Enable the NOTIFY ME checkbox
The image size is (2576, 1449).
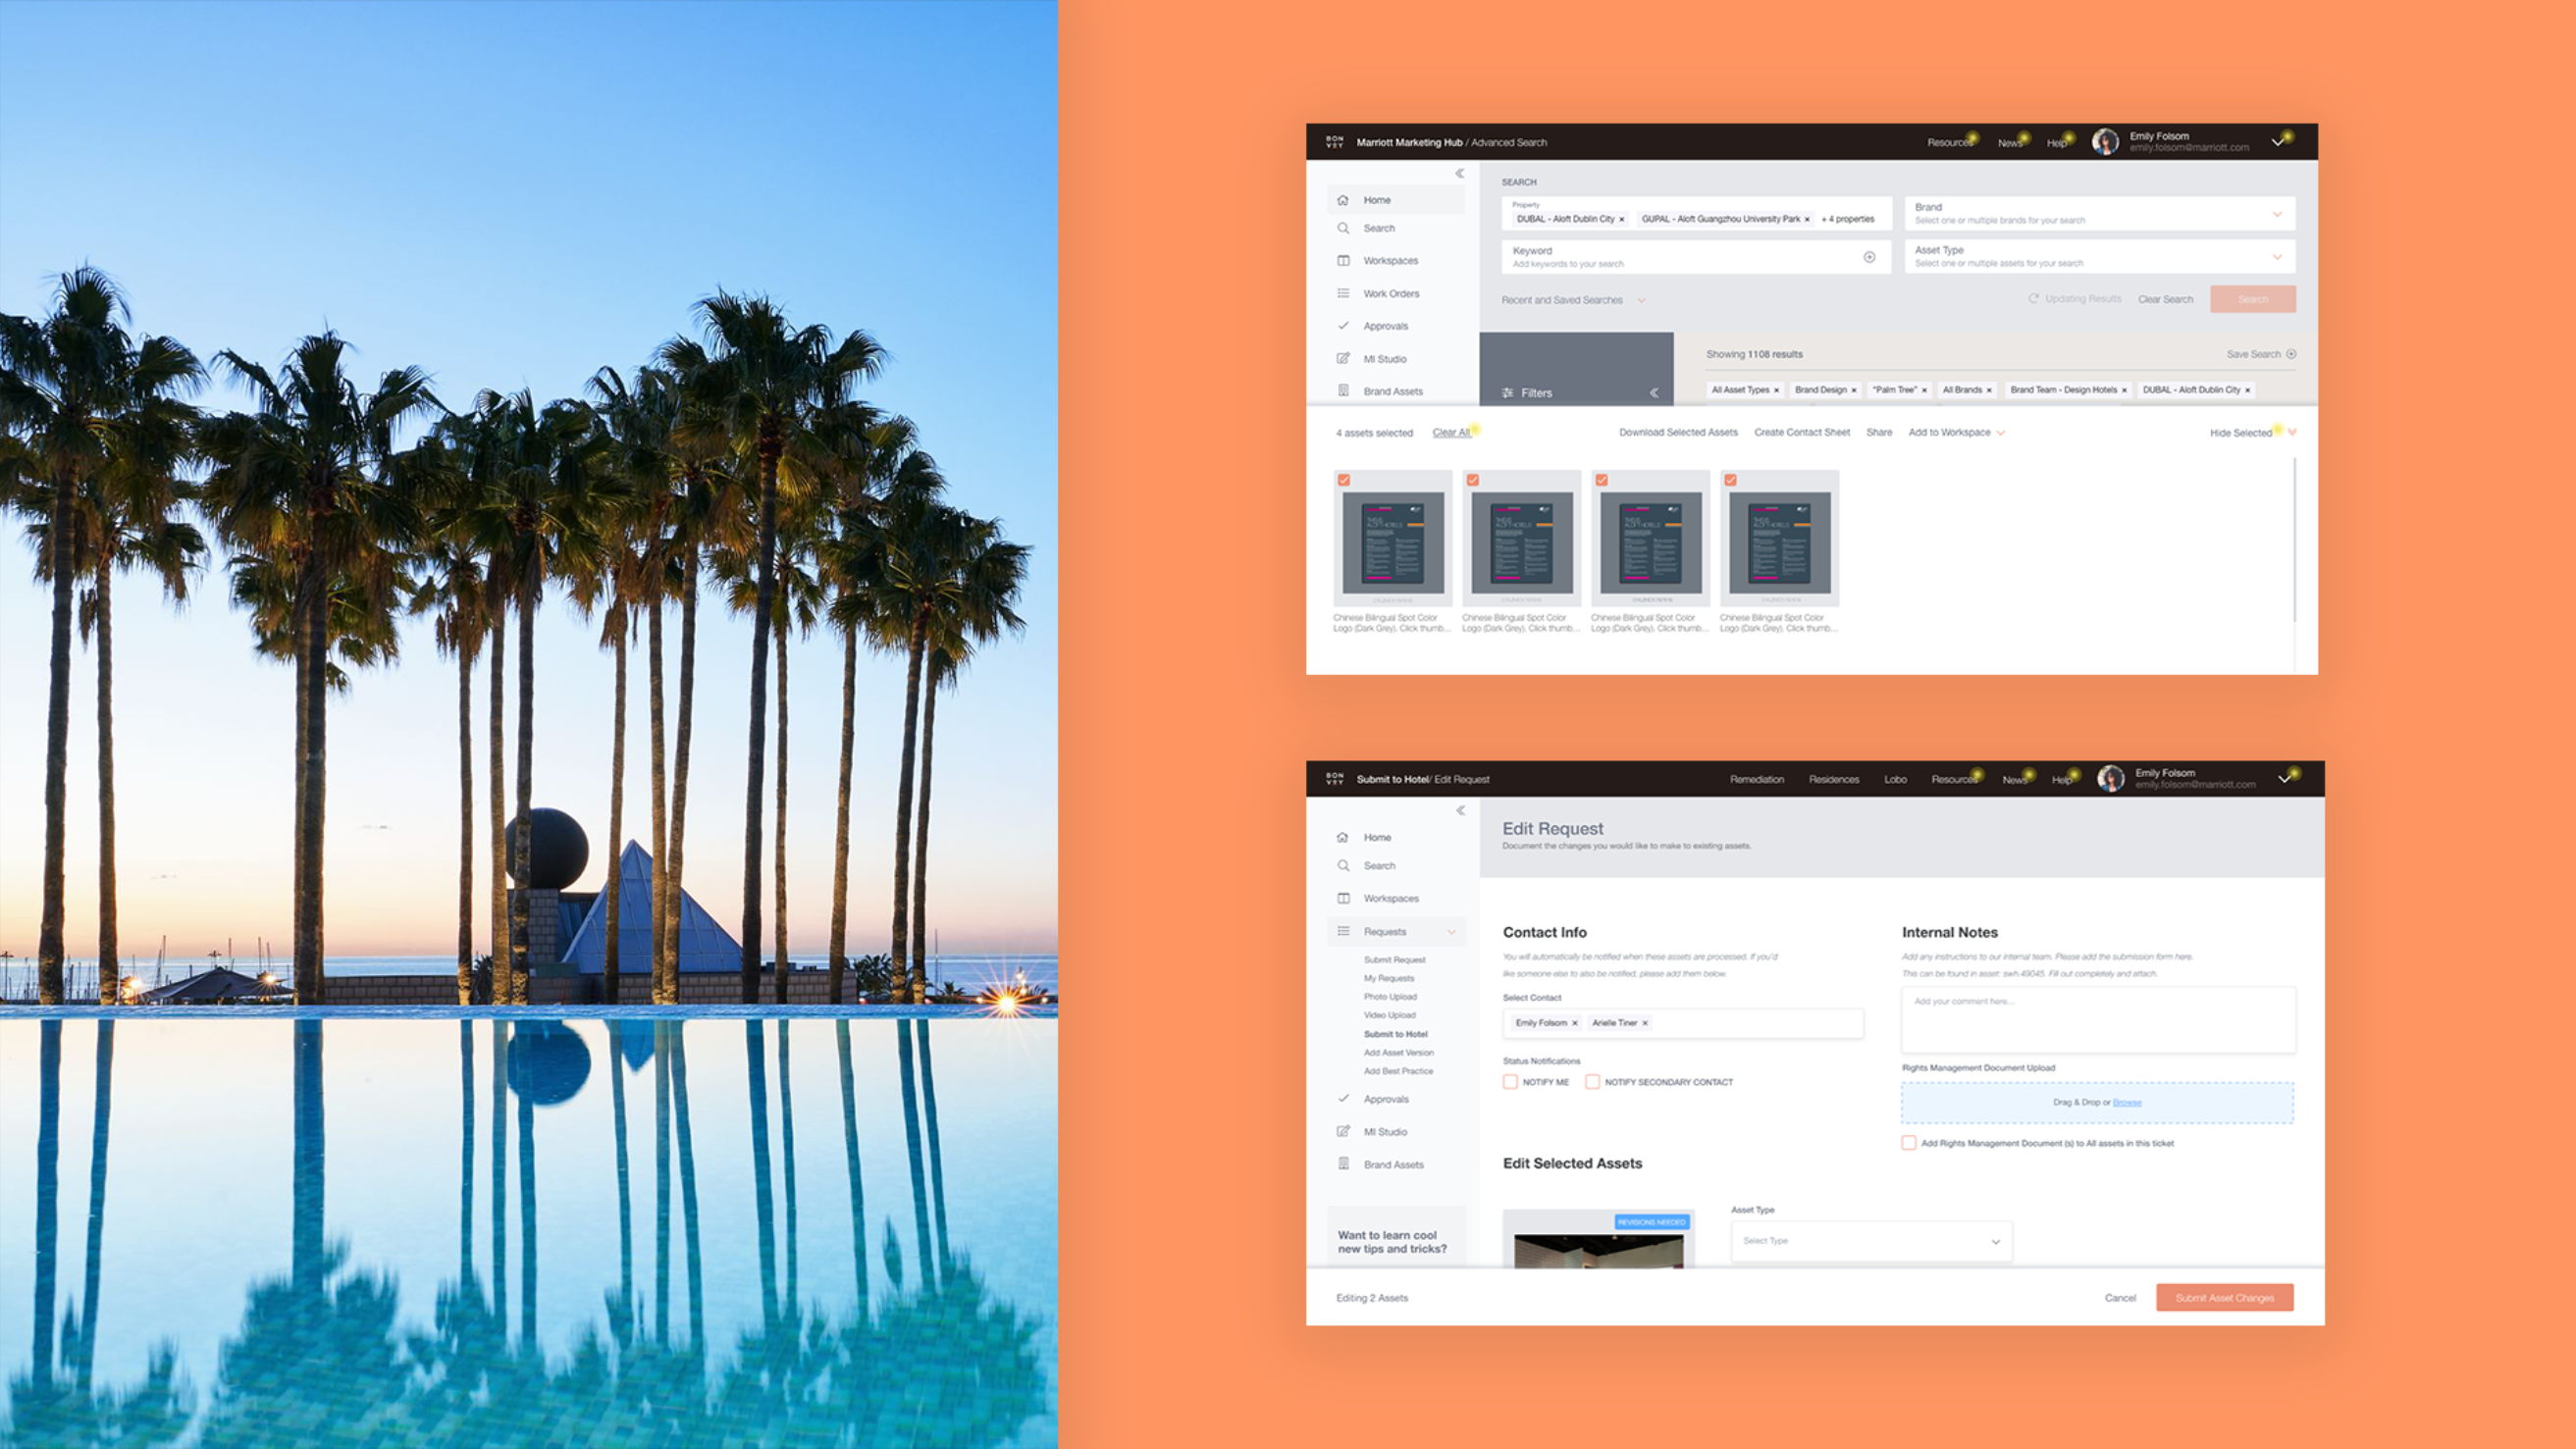(x=1510, y=1082)
